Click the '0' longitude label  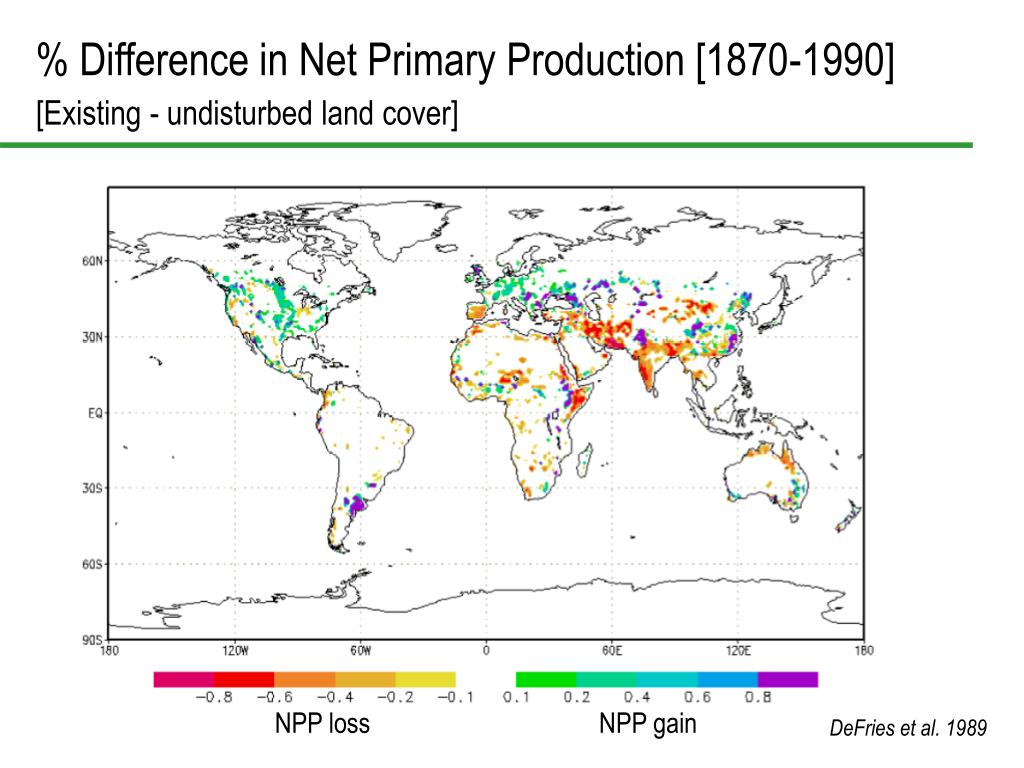[486, 650]
